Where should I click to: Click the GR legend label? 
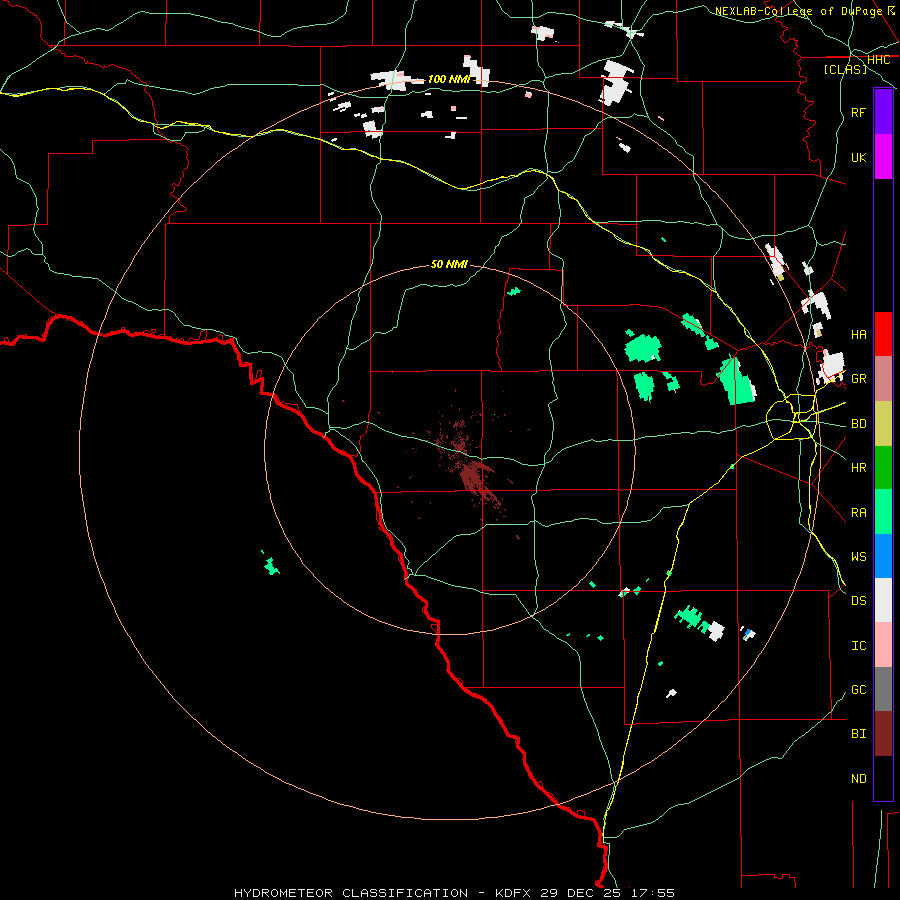pyautogui.click(x=859, y=379)
